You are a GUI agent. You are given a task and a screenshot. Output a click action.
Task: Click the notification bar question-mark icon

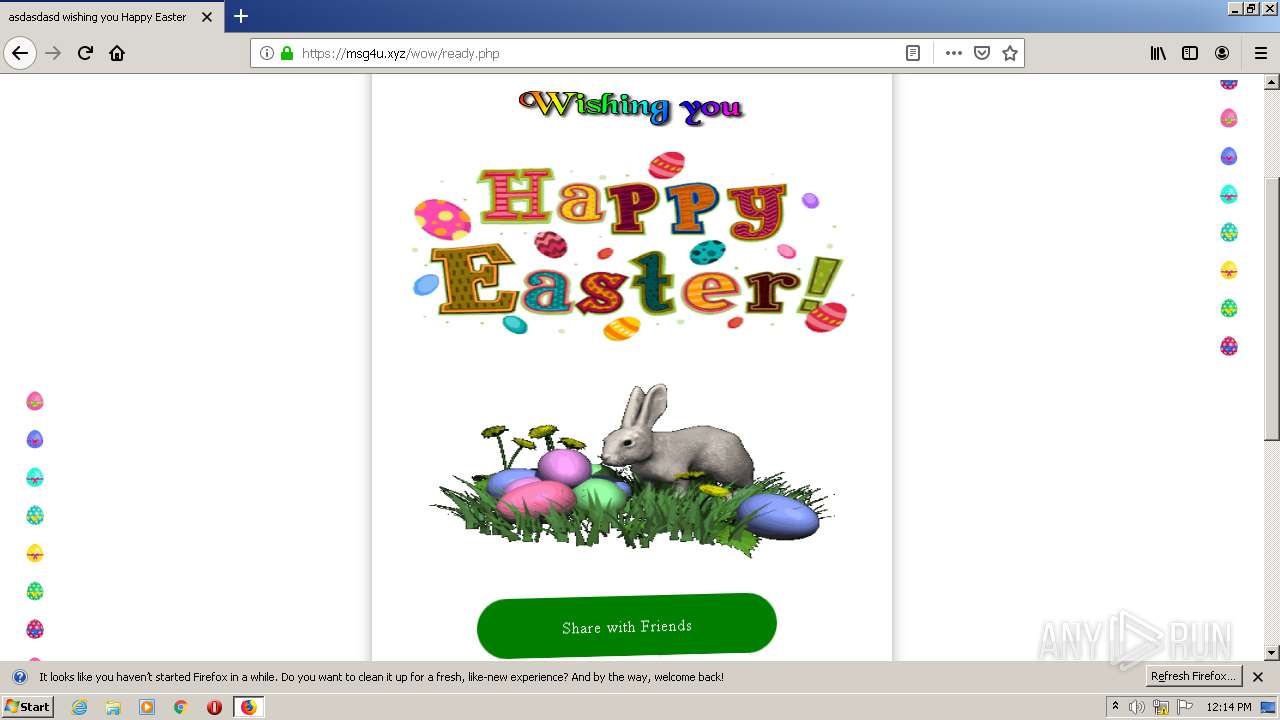(19, 677)
